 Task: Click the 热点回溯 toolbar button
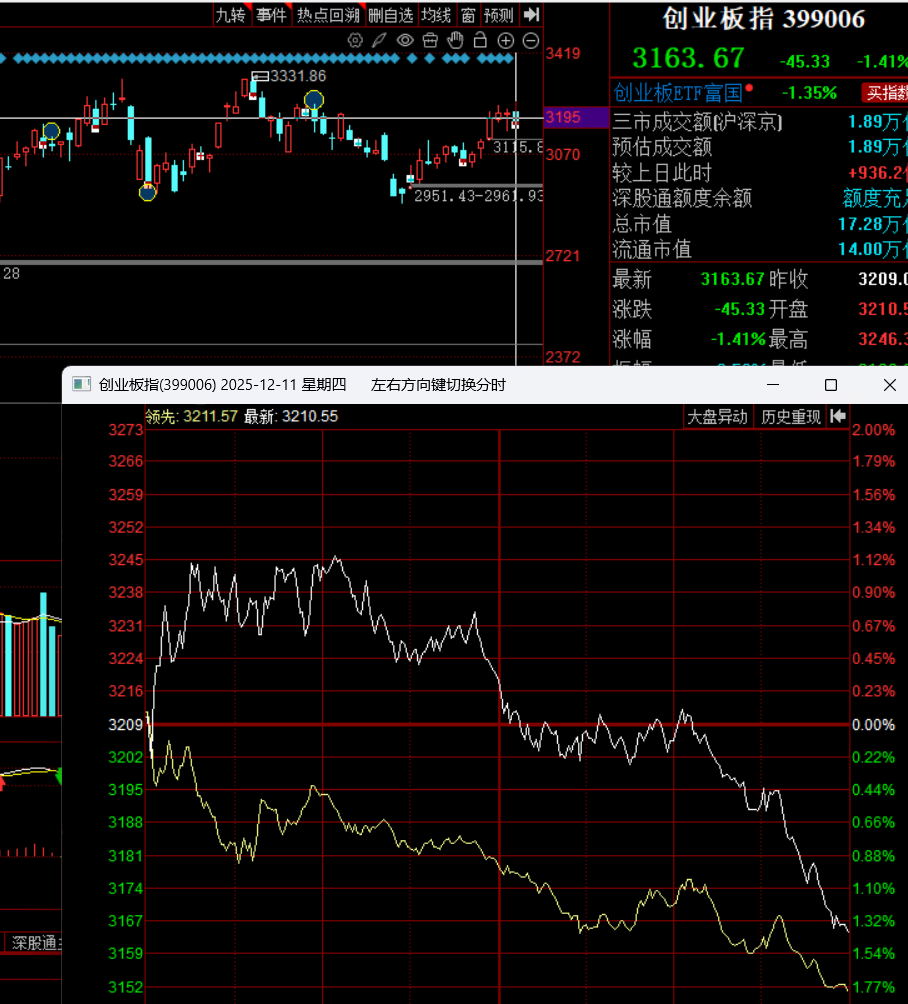pos(327,15)
